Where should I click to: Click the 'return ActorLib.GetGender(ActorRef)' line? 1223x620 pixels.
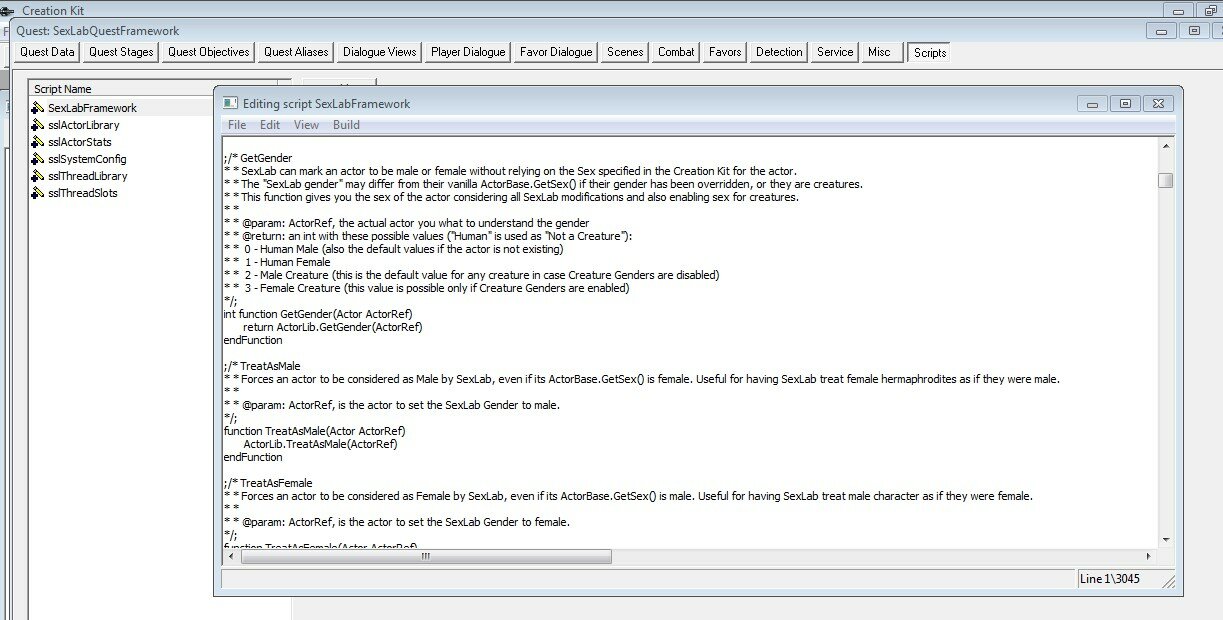click(334, 327)
